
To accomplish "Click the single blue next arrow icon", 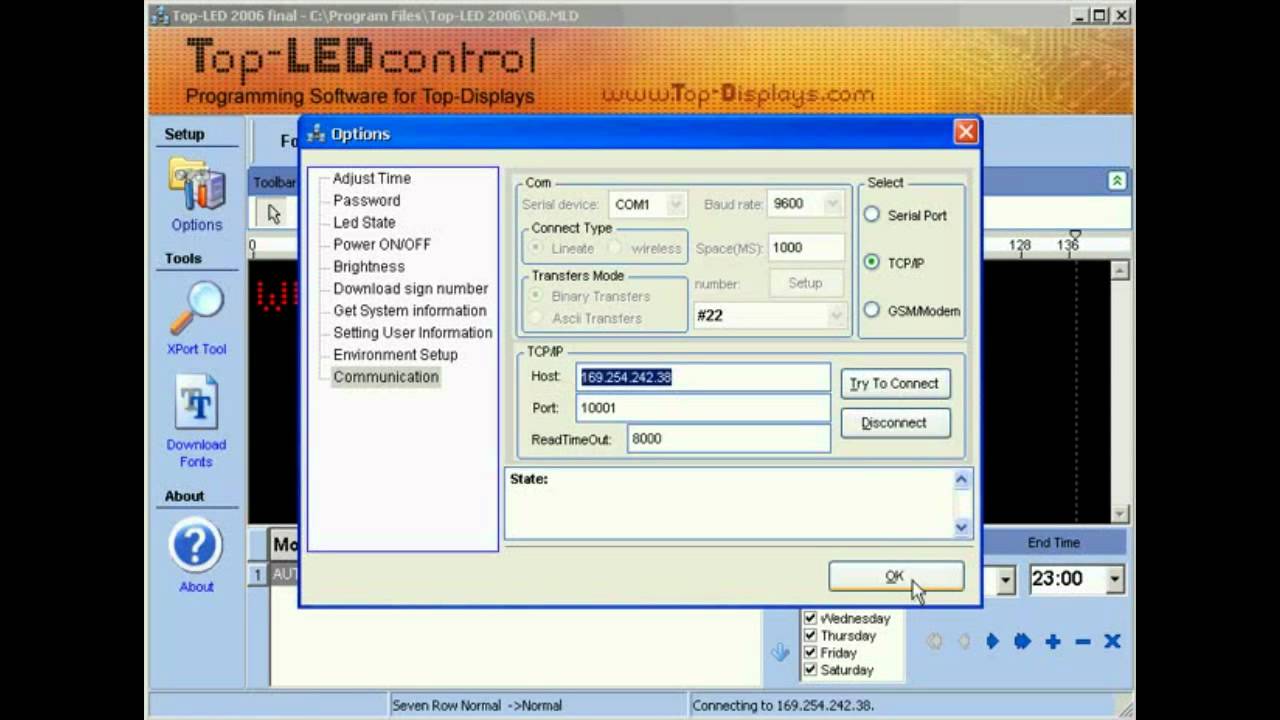I will (992, 642).
